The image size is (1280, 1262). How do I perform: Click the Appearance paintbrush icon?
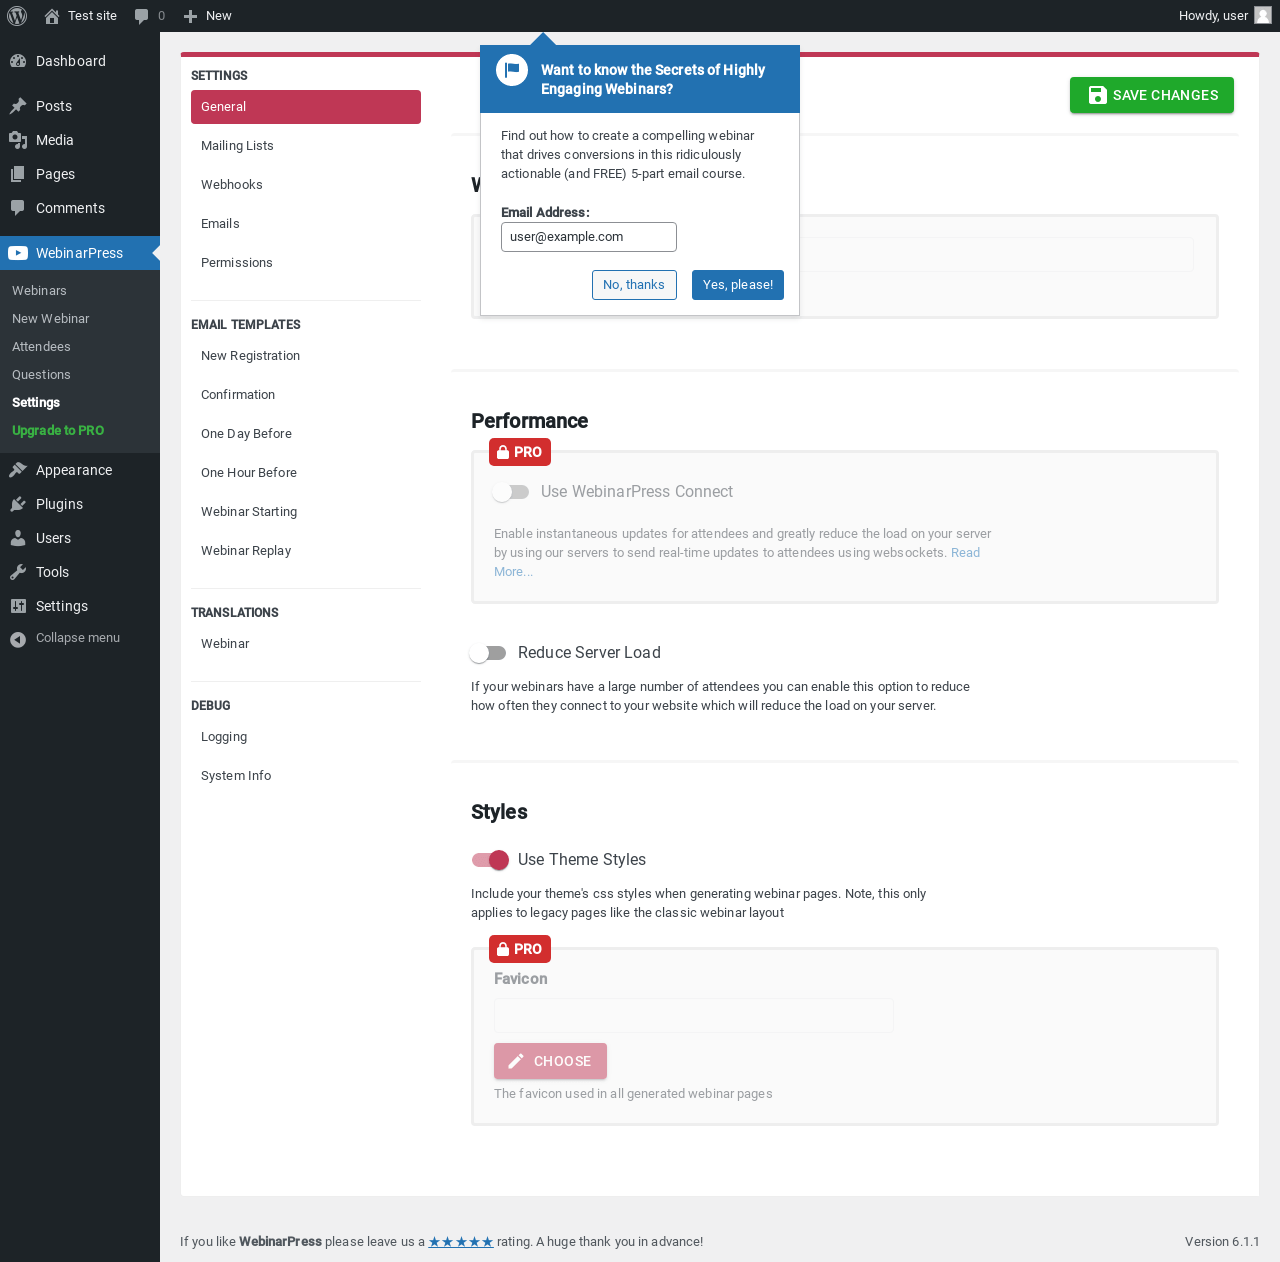[x=18, y=470]
